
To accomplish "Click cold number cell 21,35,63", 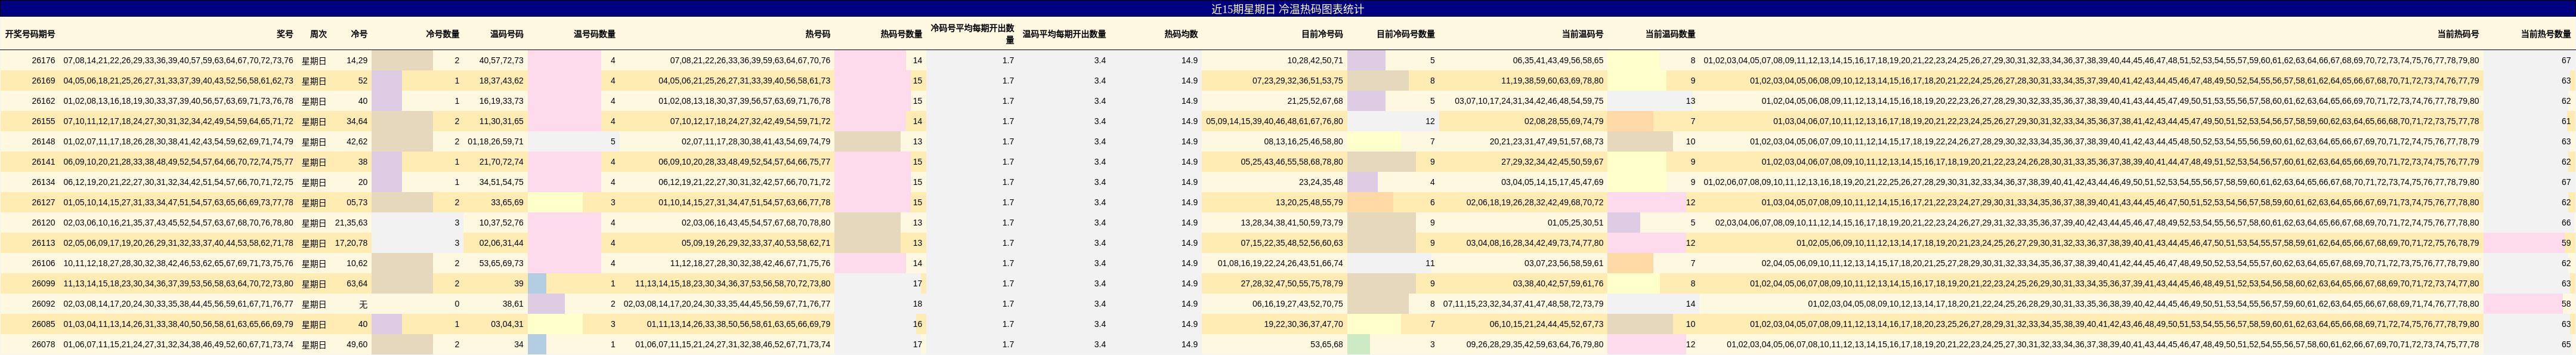I will point(351,223).
